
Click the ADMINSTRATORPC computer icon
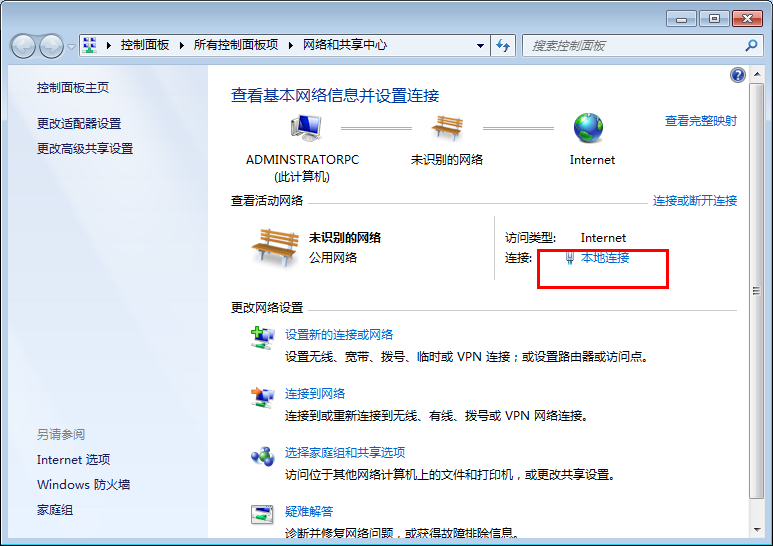pyautogui.click(x=305, y=128)
